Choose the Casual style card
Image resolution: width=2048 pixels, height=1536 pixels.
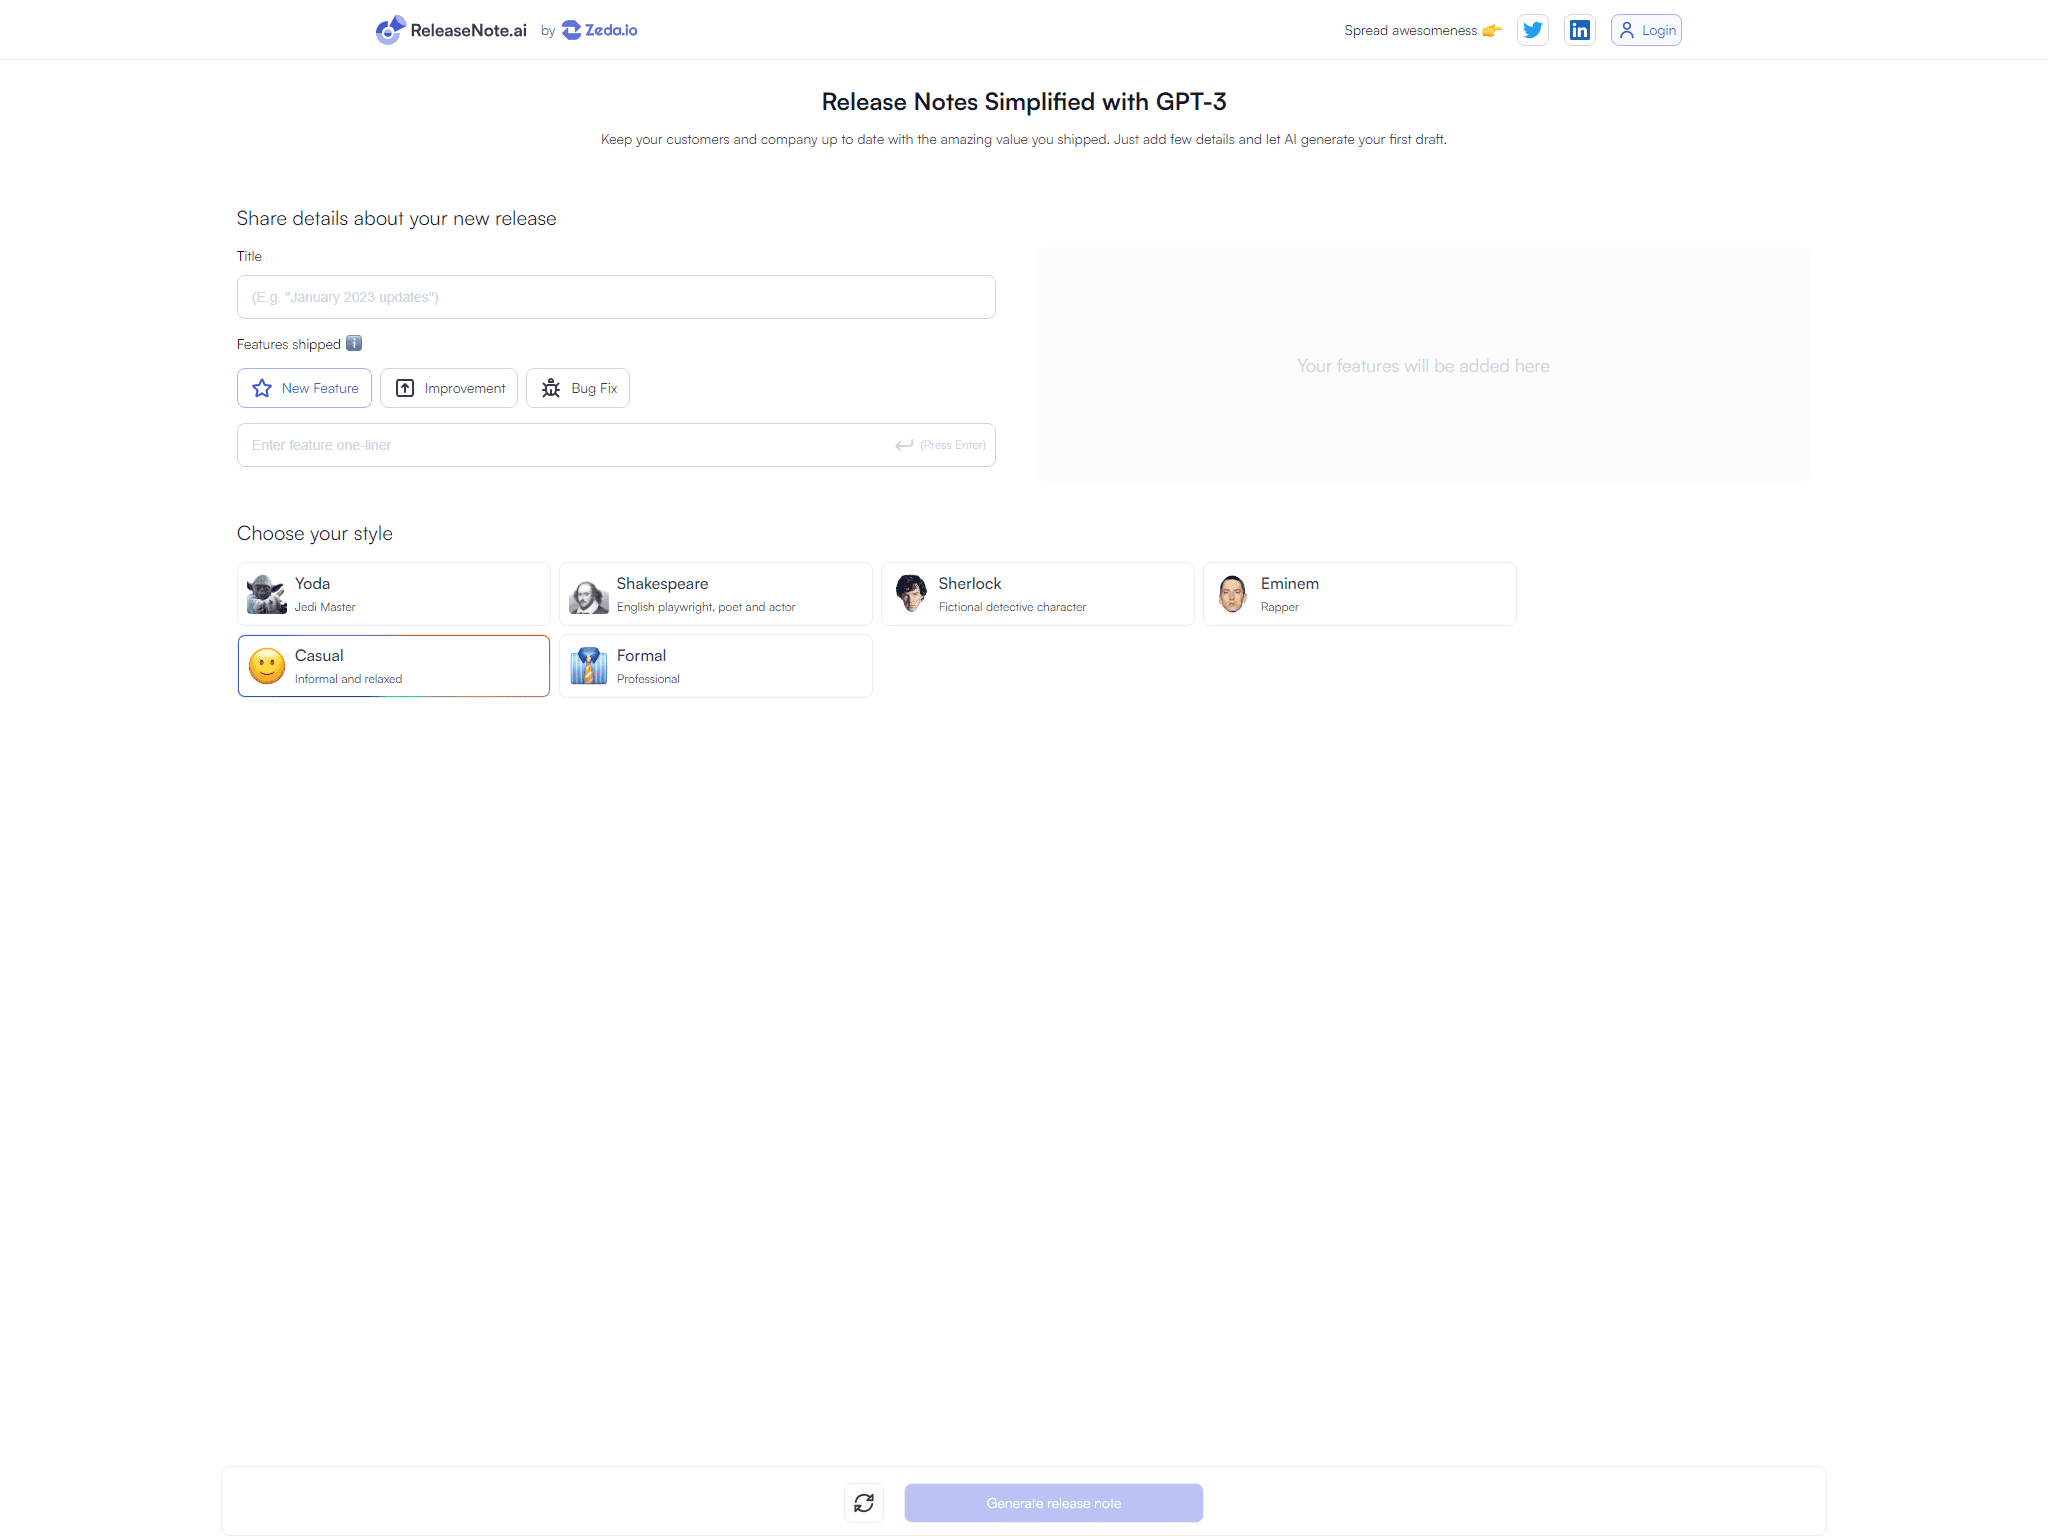394,666
